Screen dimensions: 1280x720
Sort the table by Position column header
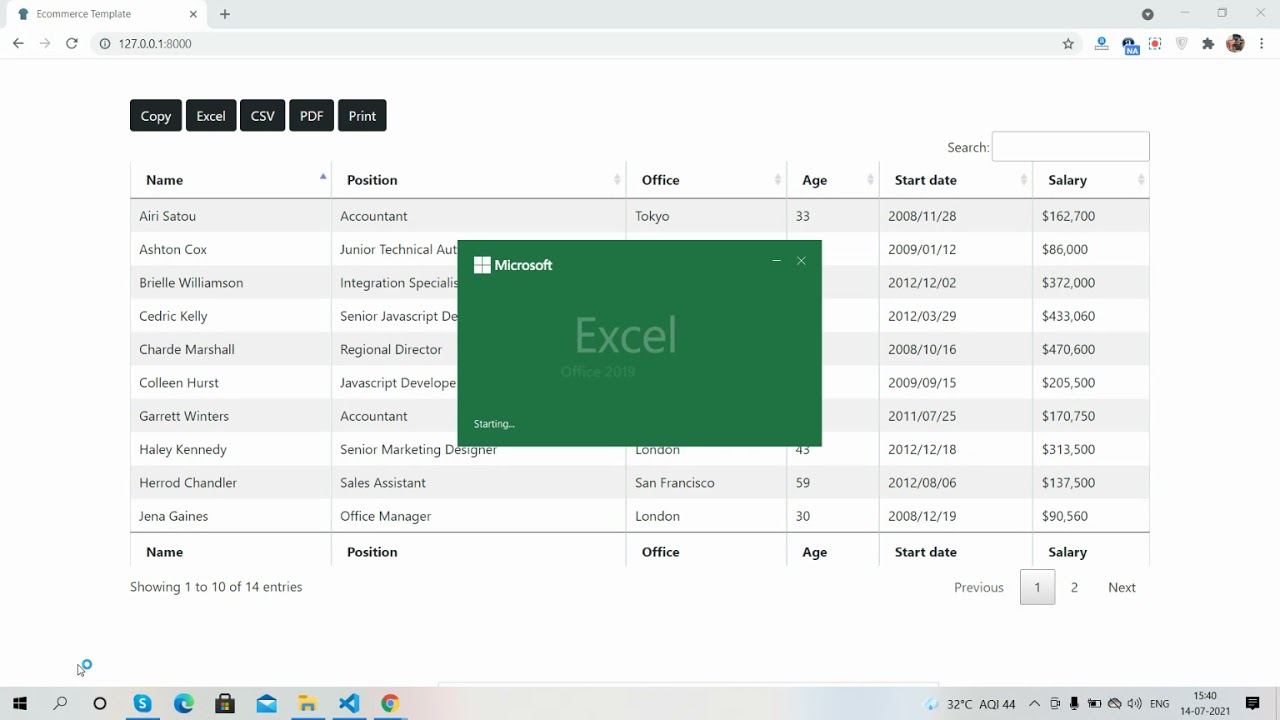[x=478, y=180]
